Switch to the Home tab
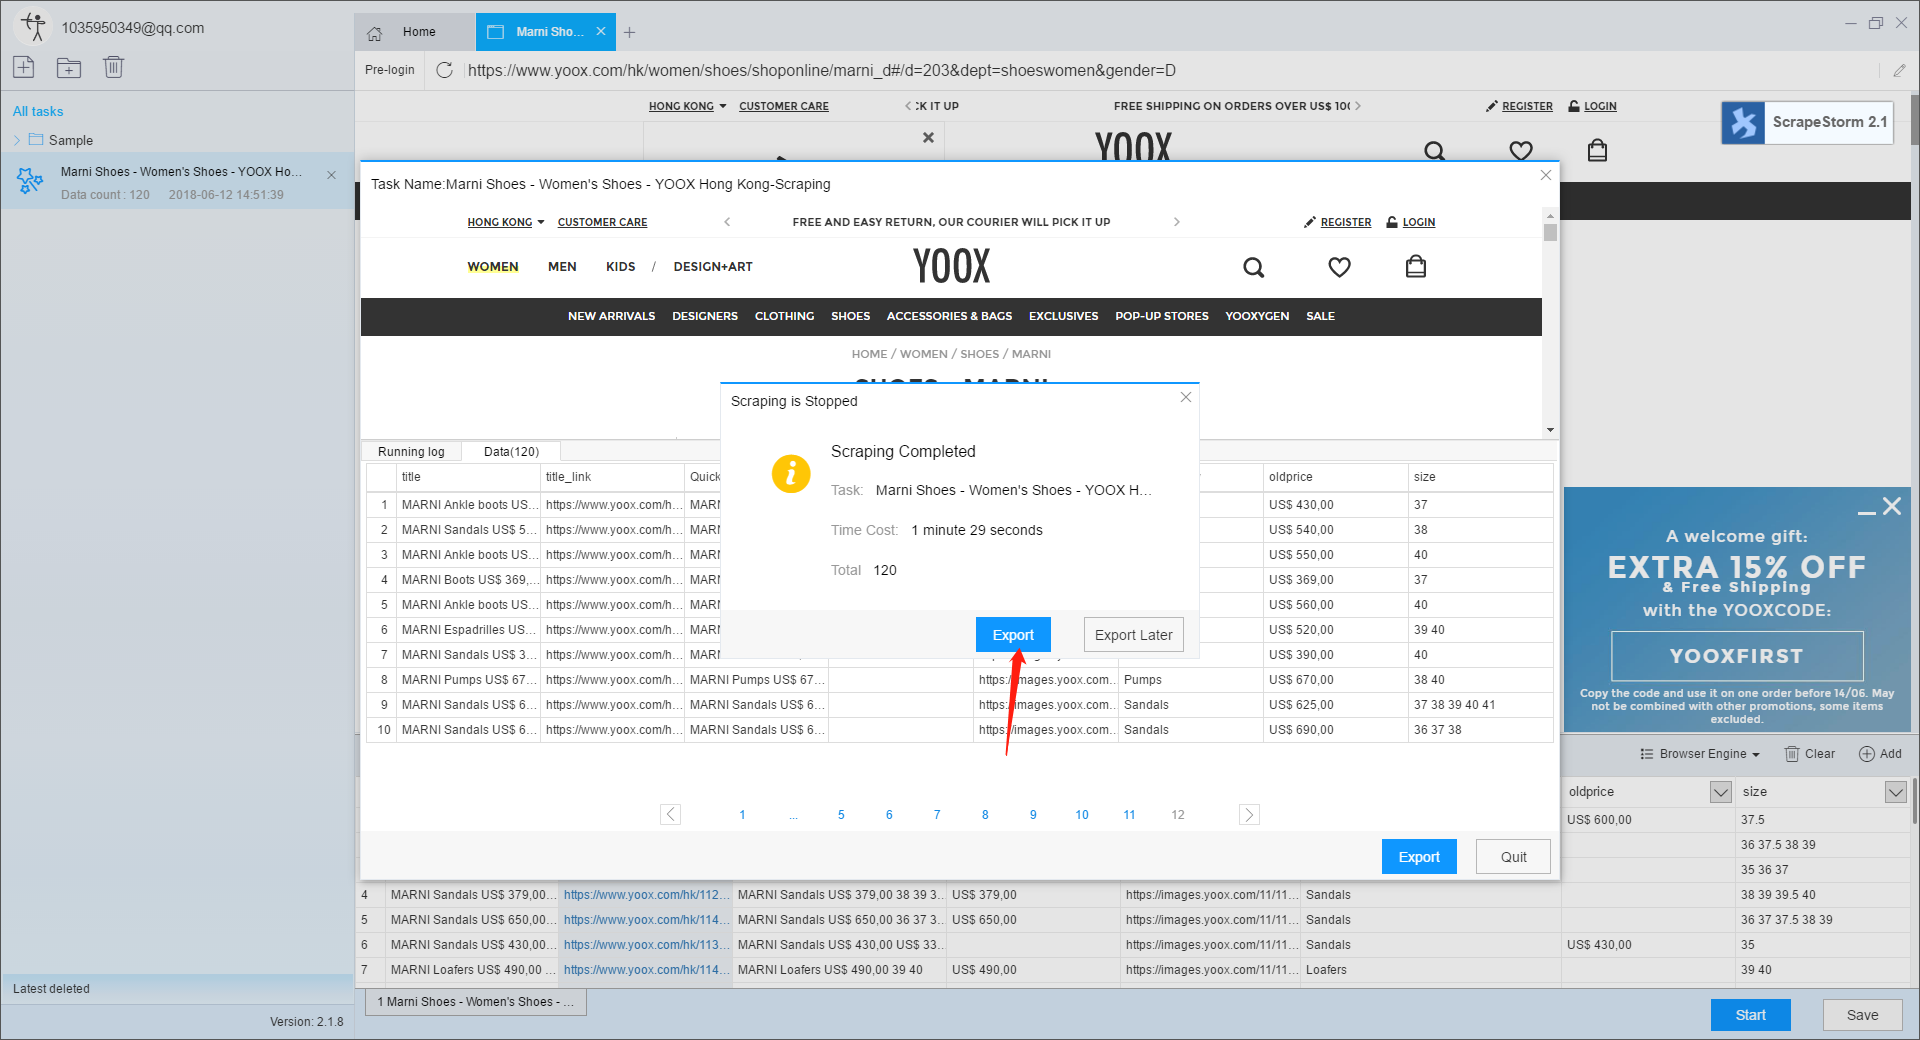The image size is (1920, 1040). pyautogui.click(x=415, y=32)
